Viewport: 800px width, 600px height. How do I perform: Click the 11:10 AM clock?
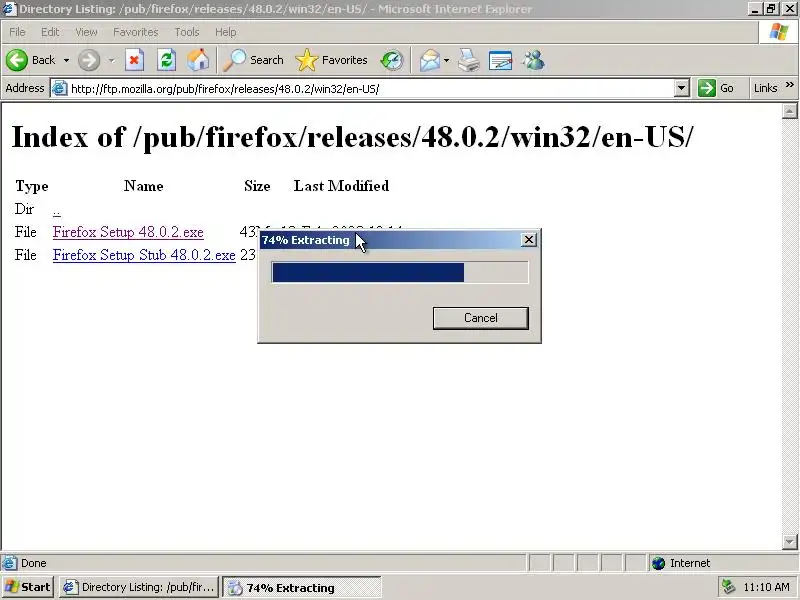pyautogui.click(x=766, y=587)
